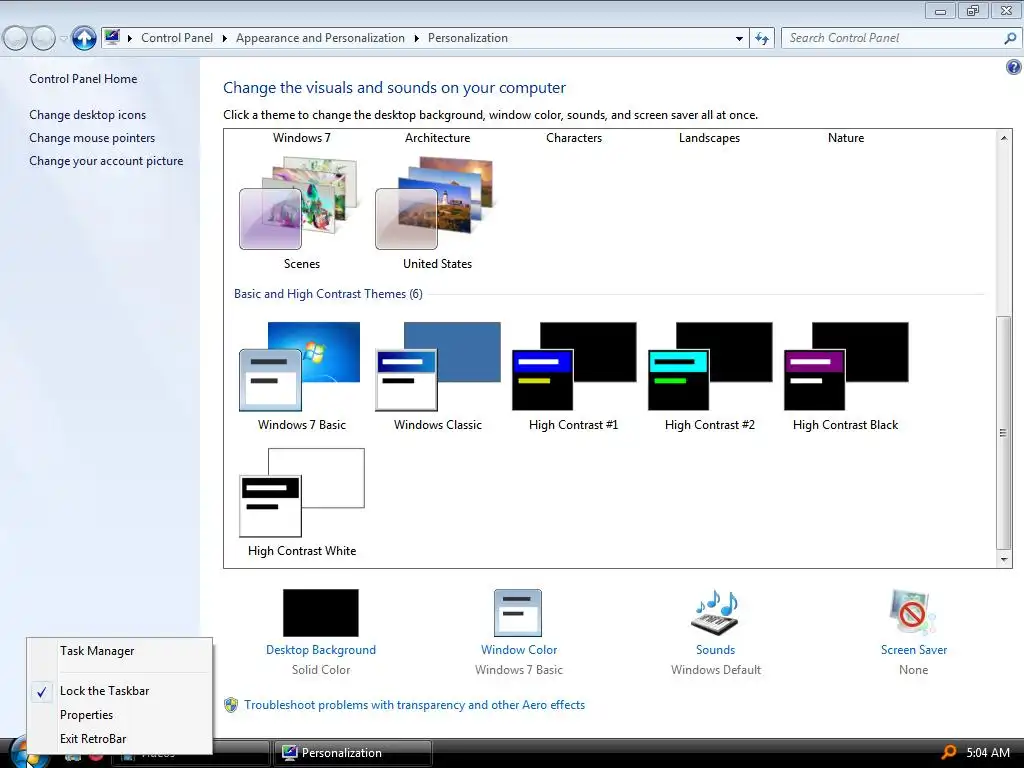Image resolution: width=1024 pixels, height=768 pixels.
Task: Select Personalization breadcrumb
Action: pyautogui.click(x=468, y=38)
